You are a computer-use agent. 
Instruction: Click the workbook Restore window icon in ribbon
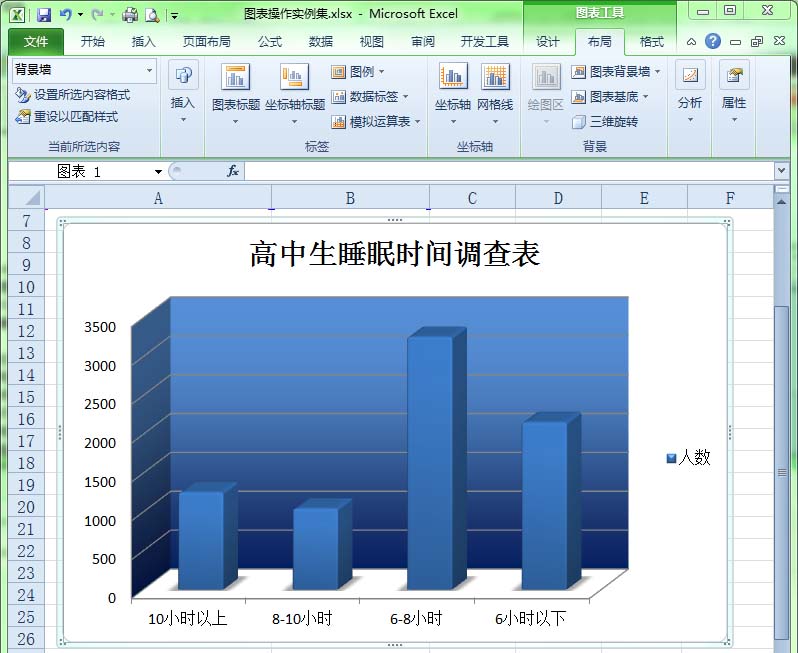coord(757,42)
